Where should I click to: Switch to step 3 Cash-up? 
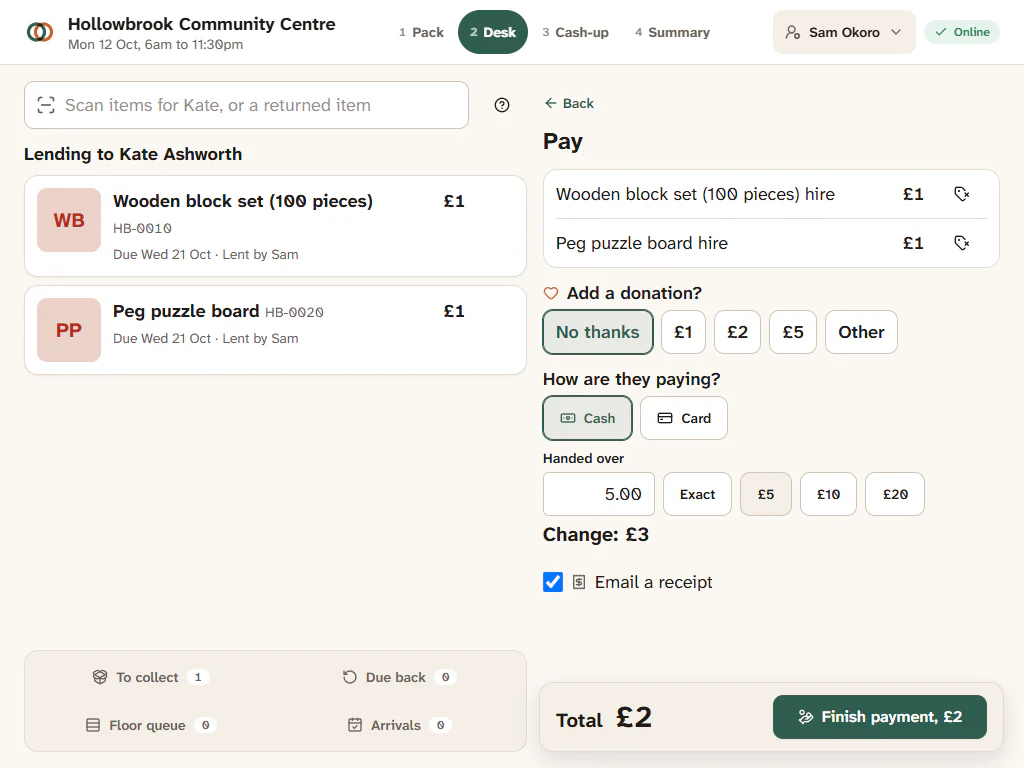pyautogui.click(x=575, y=32)
